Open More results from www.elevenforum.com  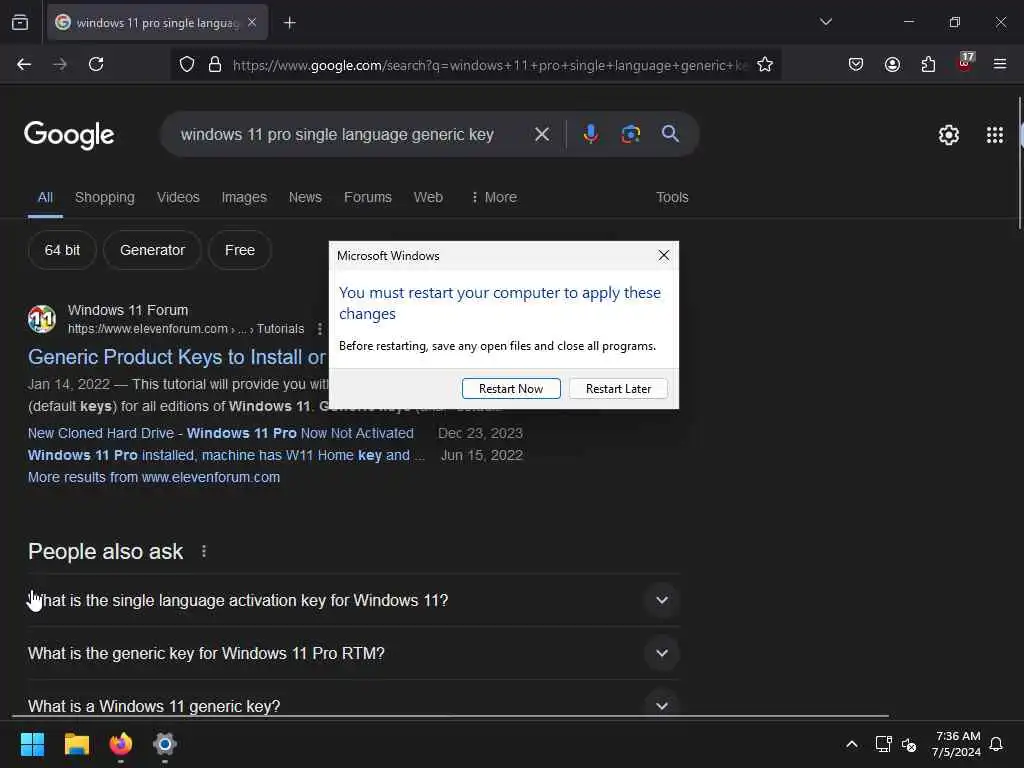(x=154, y=477)
